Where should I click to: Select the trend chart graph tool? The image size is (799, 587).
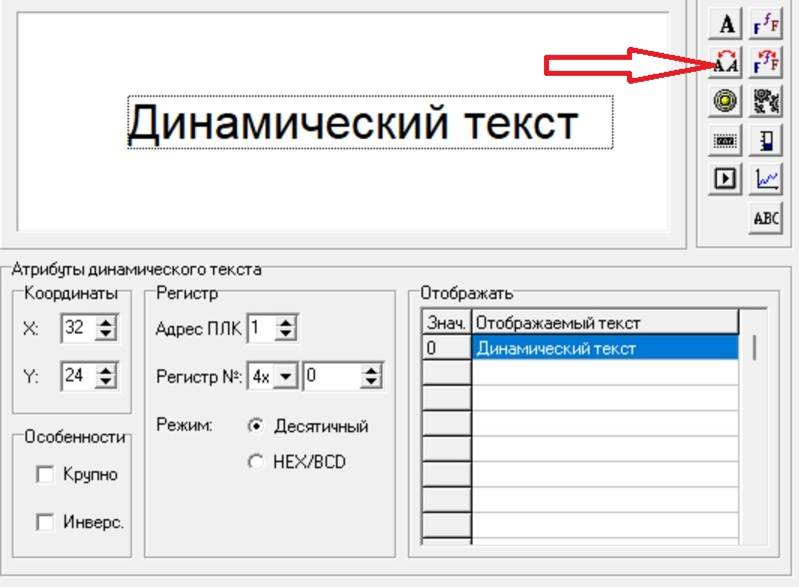click(x=766, y=179)
